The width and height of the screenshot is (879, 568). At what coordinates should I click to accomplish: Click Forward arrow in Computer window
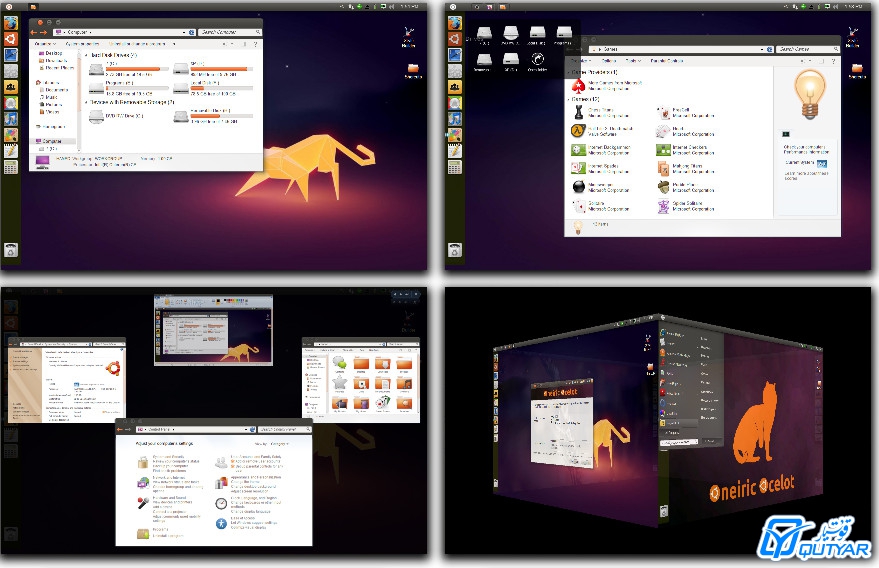click(43, 33)
